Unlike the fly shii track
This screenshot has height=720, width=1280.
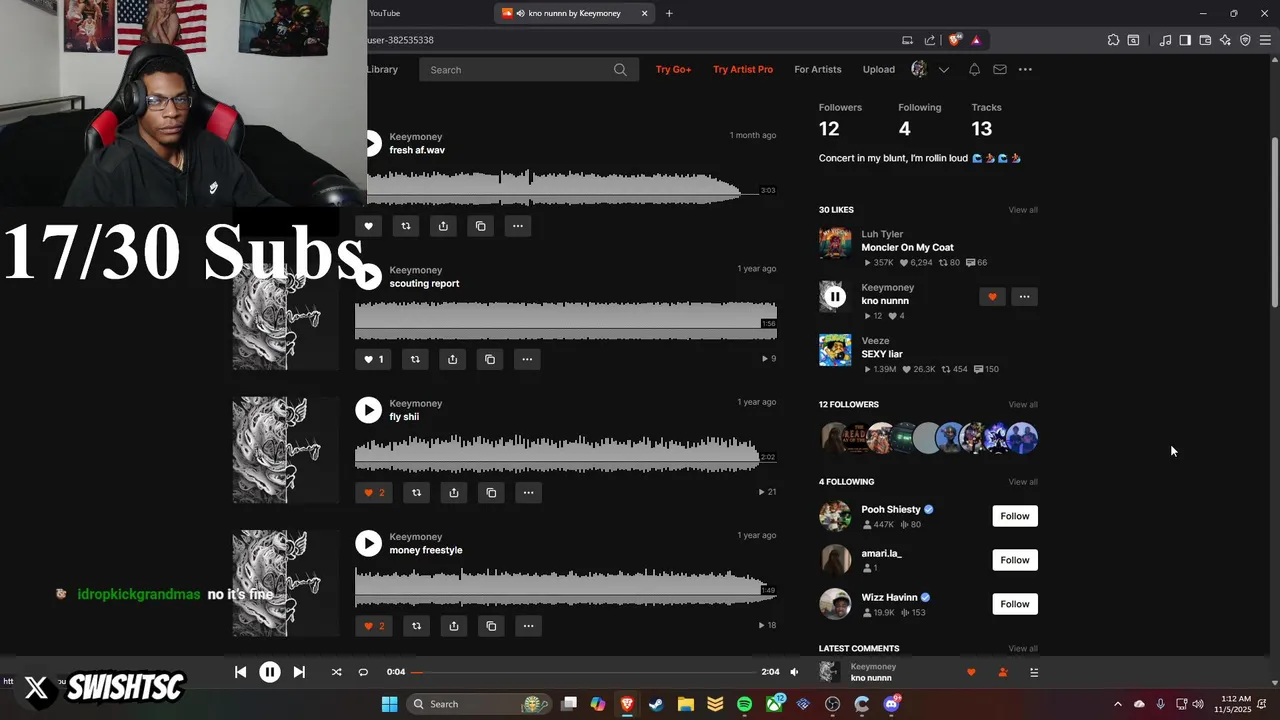374,492
